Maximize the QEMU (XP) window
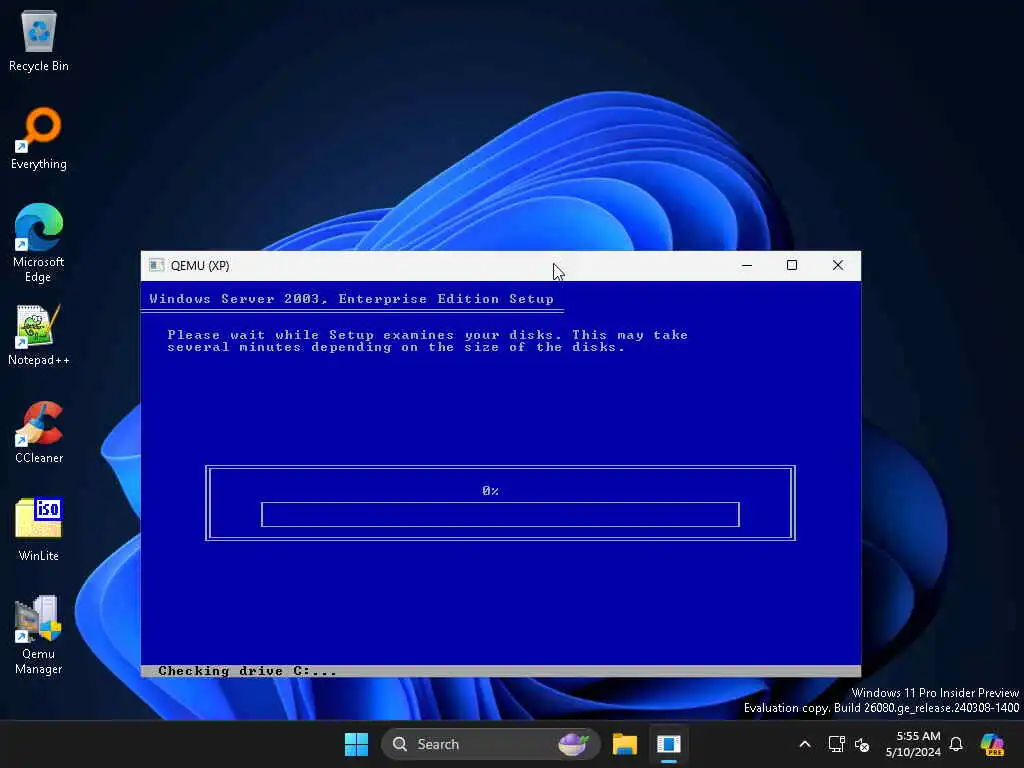Screen dimensions: 1024x768 pyautogui.click(x=792, y=265)
